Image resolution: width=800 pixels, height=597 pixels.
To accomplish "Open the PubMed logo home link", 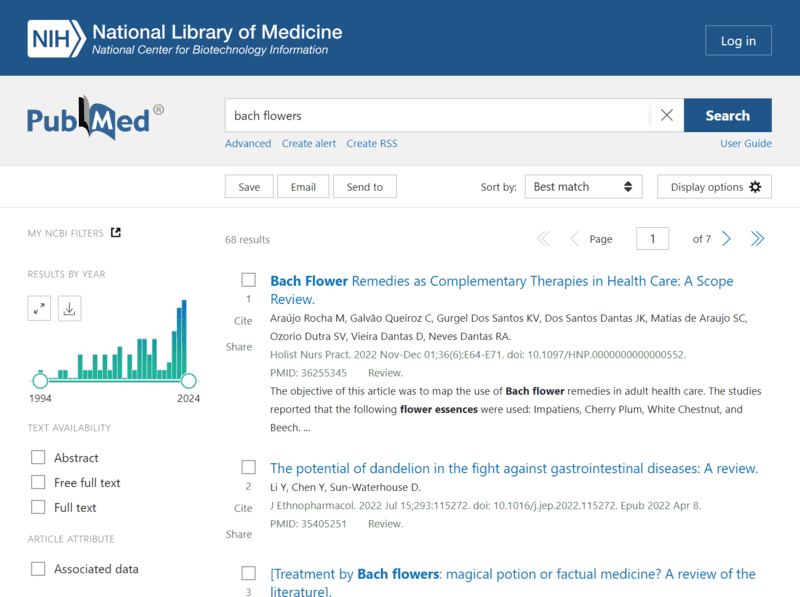I will click(x=95, y=118).
